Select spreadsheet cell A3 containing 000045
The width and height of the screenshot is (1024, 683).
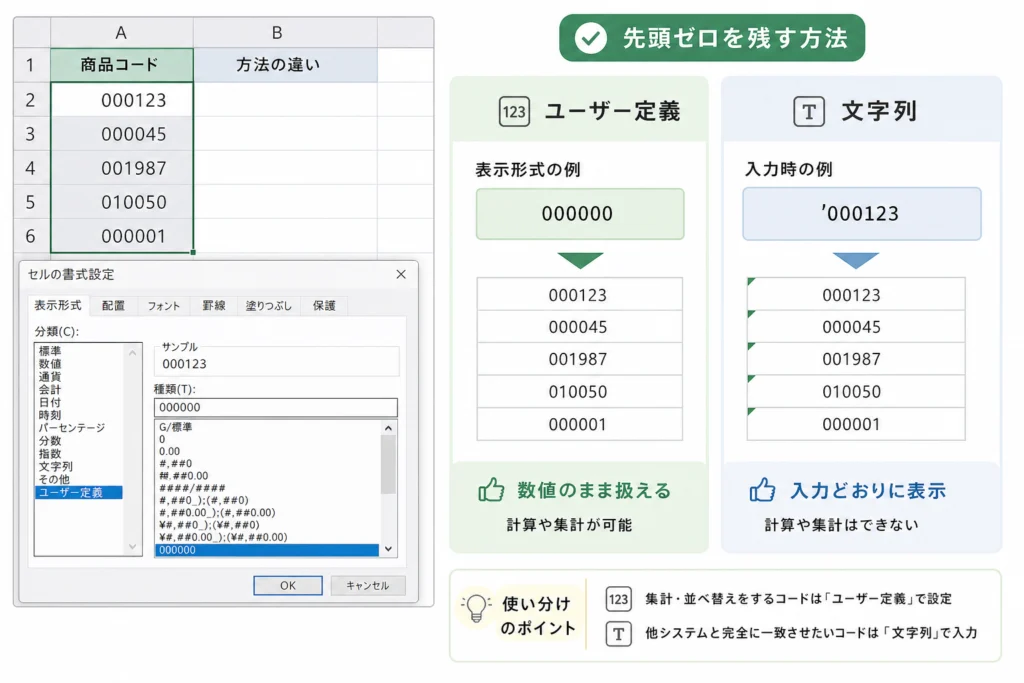[x=121, y=134]
